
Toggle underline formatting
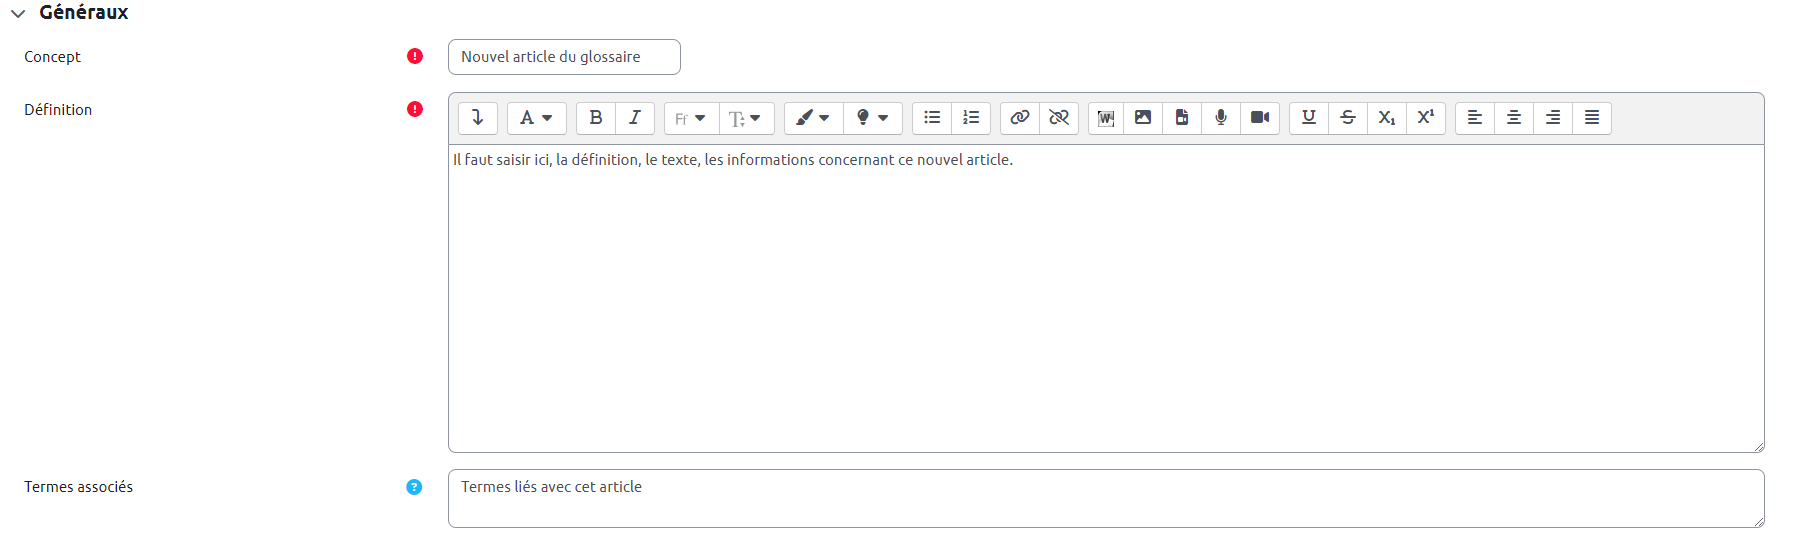(x=1308, y=118)
